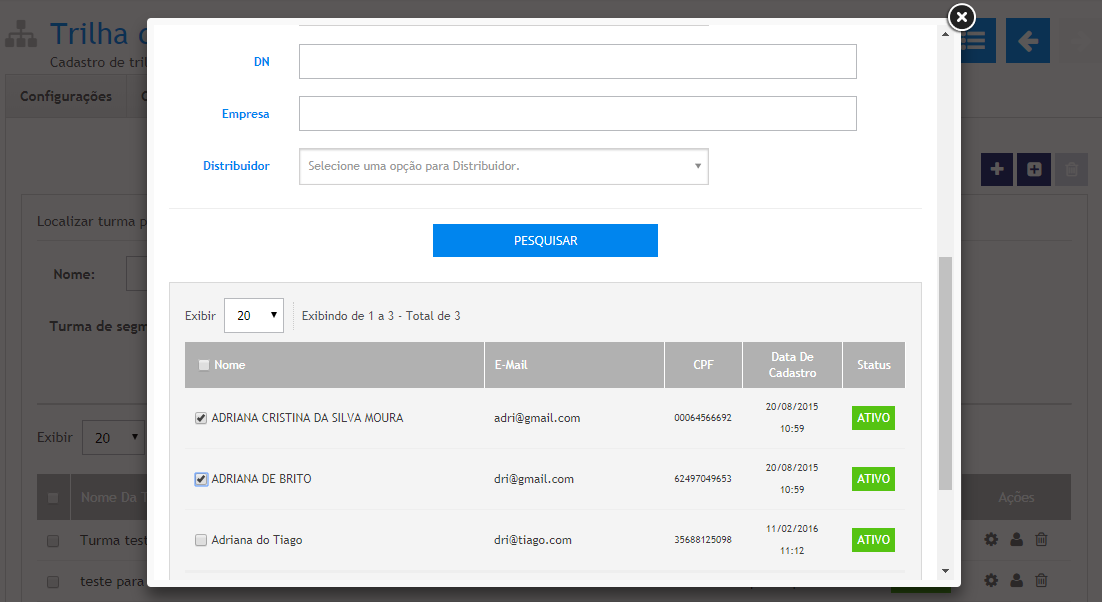Click the dark plus add icon
This screenshot has height=602, width=1102.
pyautogui.click(x=996, y=170)
